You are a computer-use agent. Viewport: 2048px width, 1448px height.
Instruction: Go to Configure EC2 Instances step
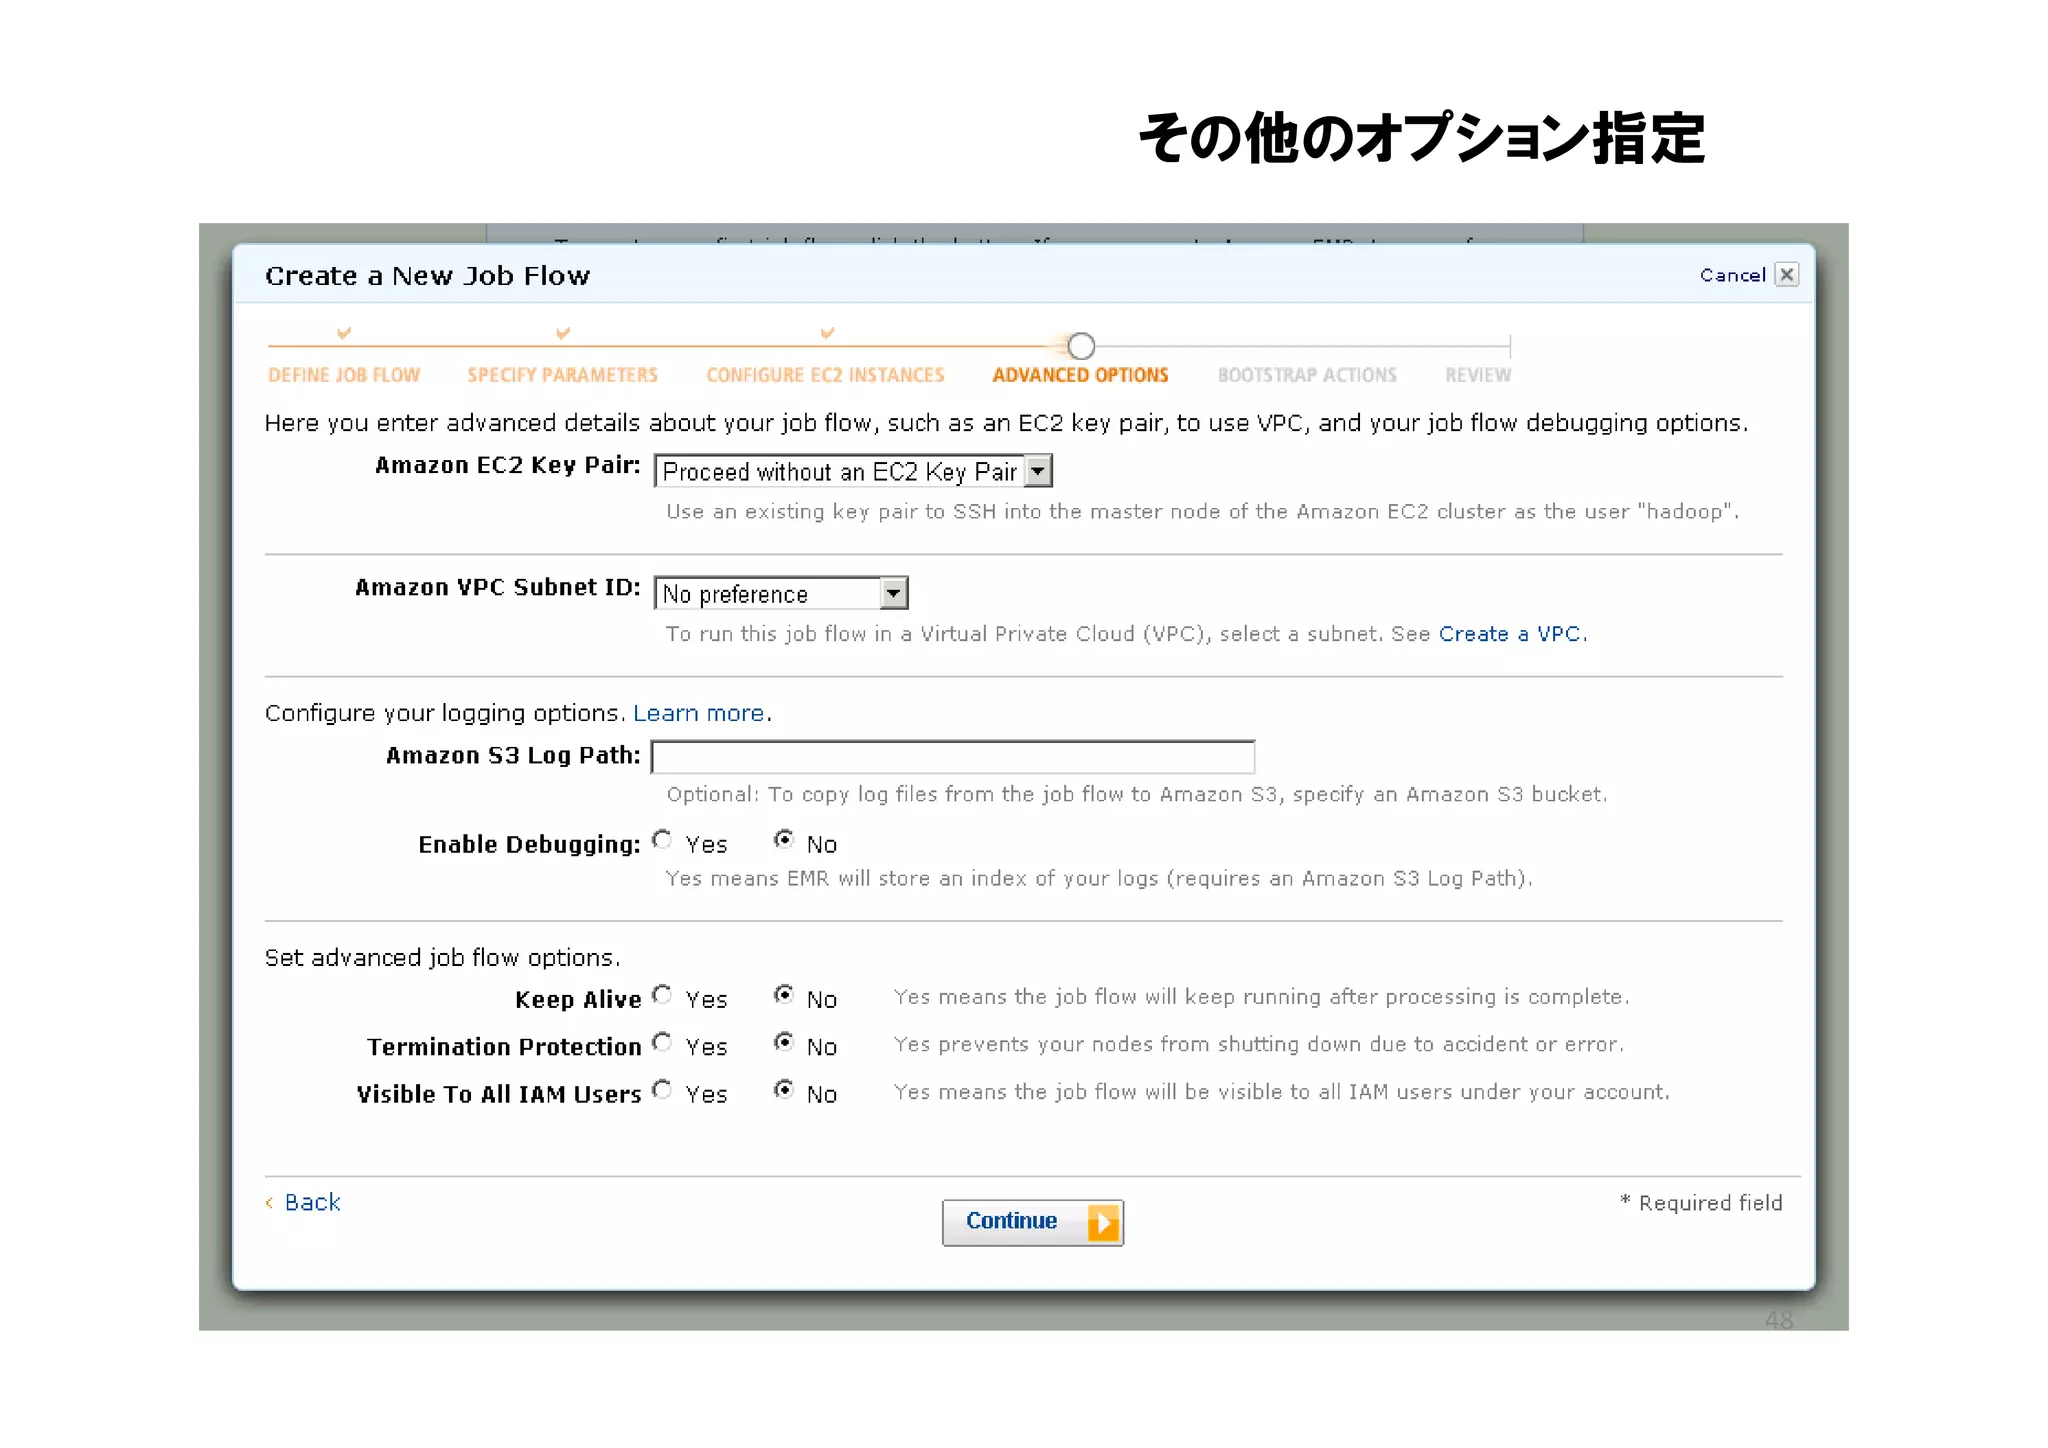[825, 375]
